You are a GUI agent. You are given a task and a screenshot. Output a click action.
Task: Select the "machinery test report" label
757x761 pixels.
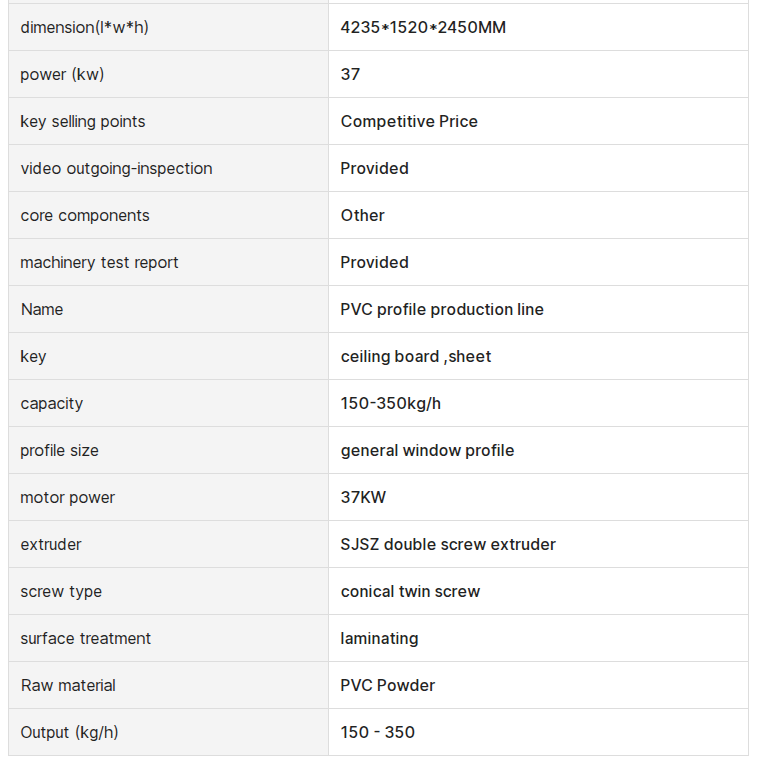point(99,262)
